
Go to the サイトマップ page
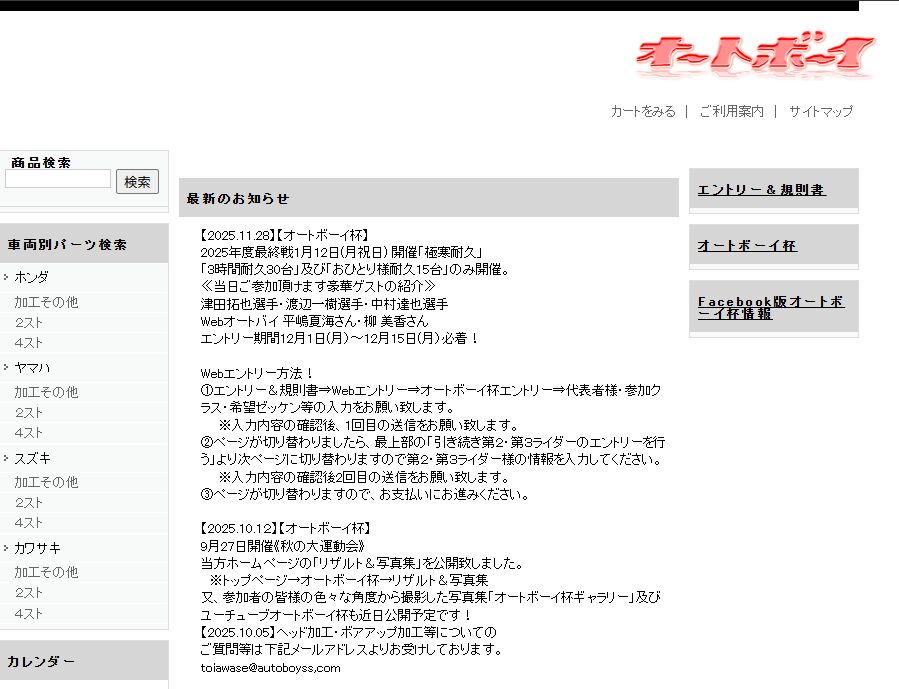(x=820, y=112)
